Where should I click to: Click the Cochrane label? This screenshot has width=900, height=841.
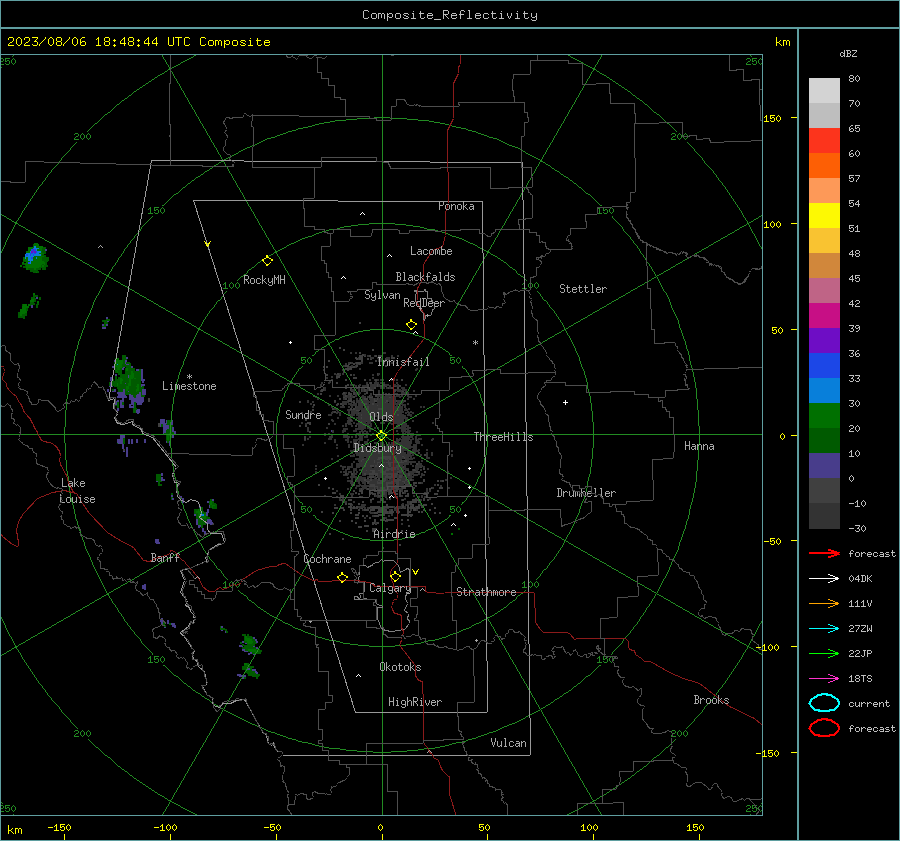click(x=327, y=559)
